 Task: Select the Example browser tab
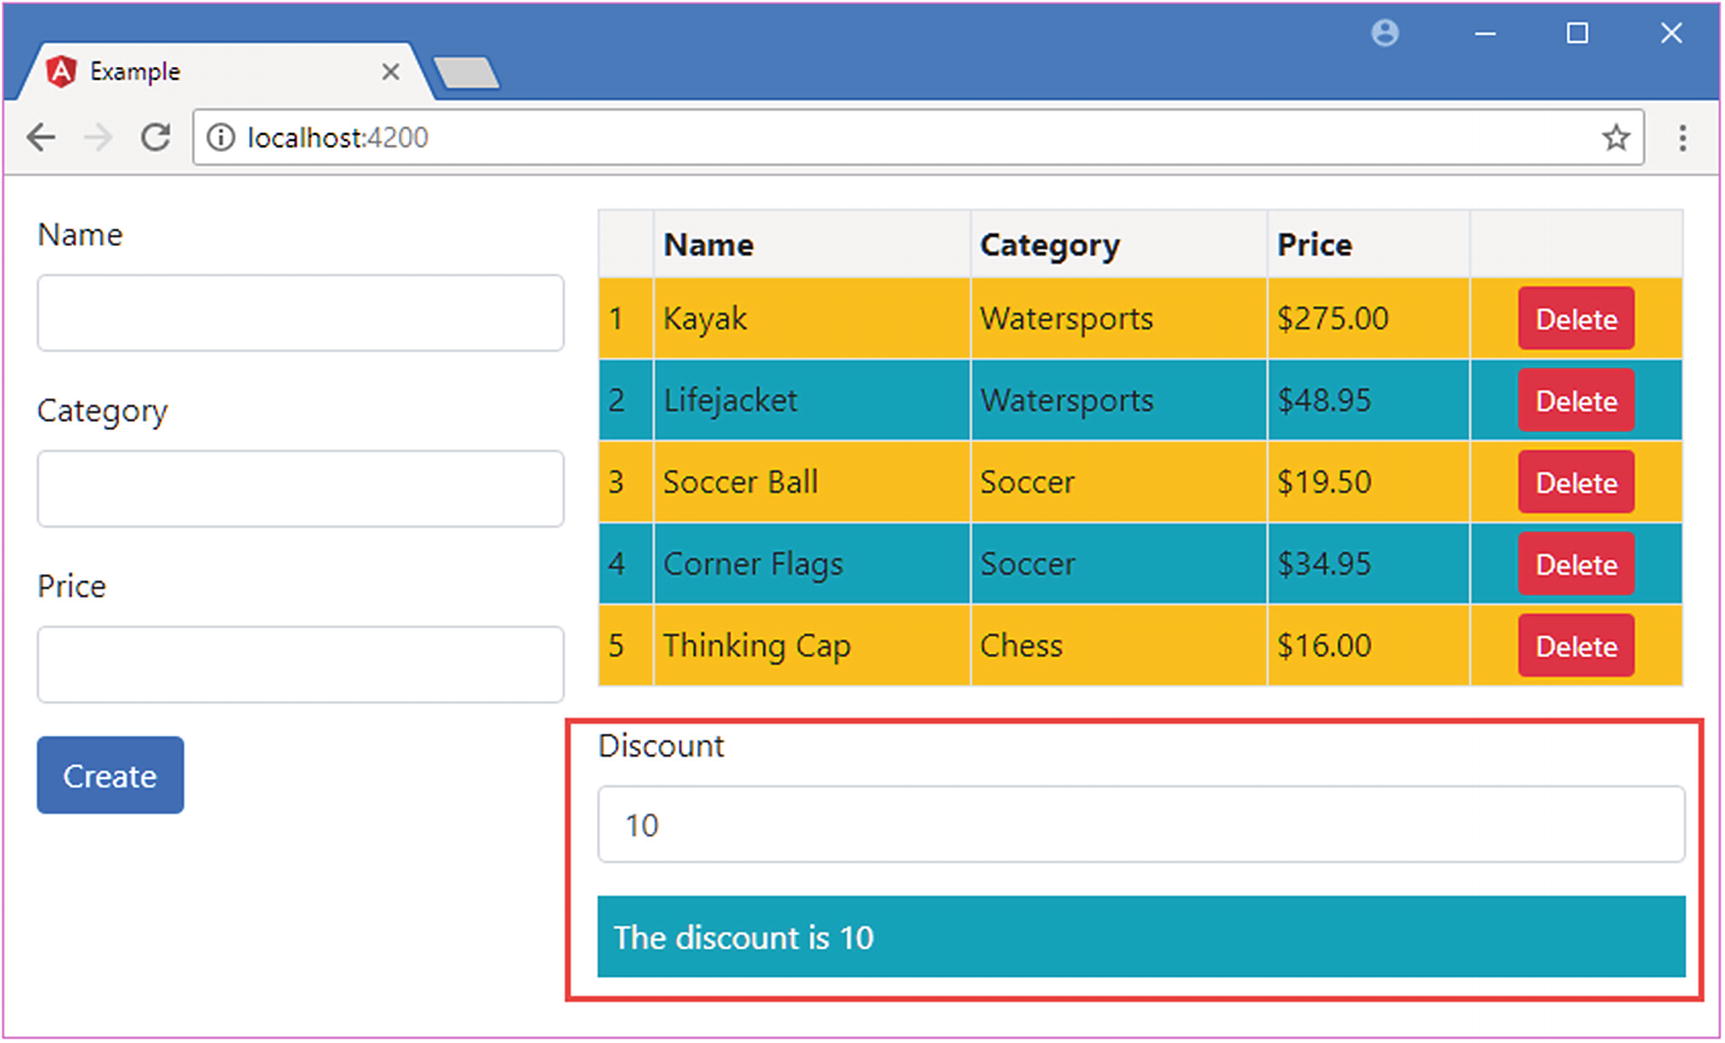(200, 72)
